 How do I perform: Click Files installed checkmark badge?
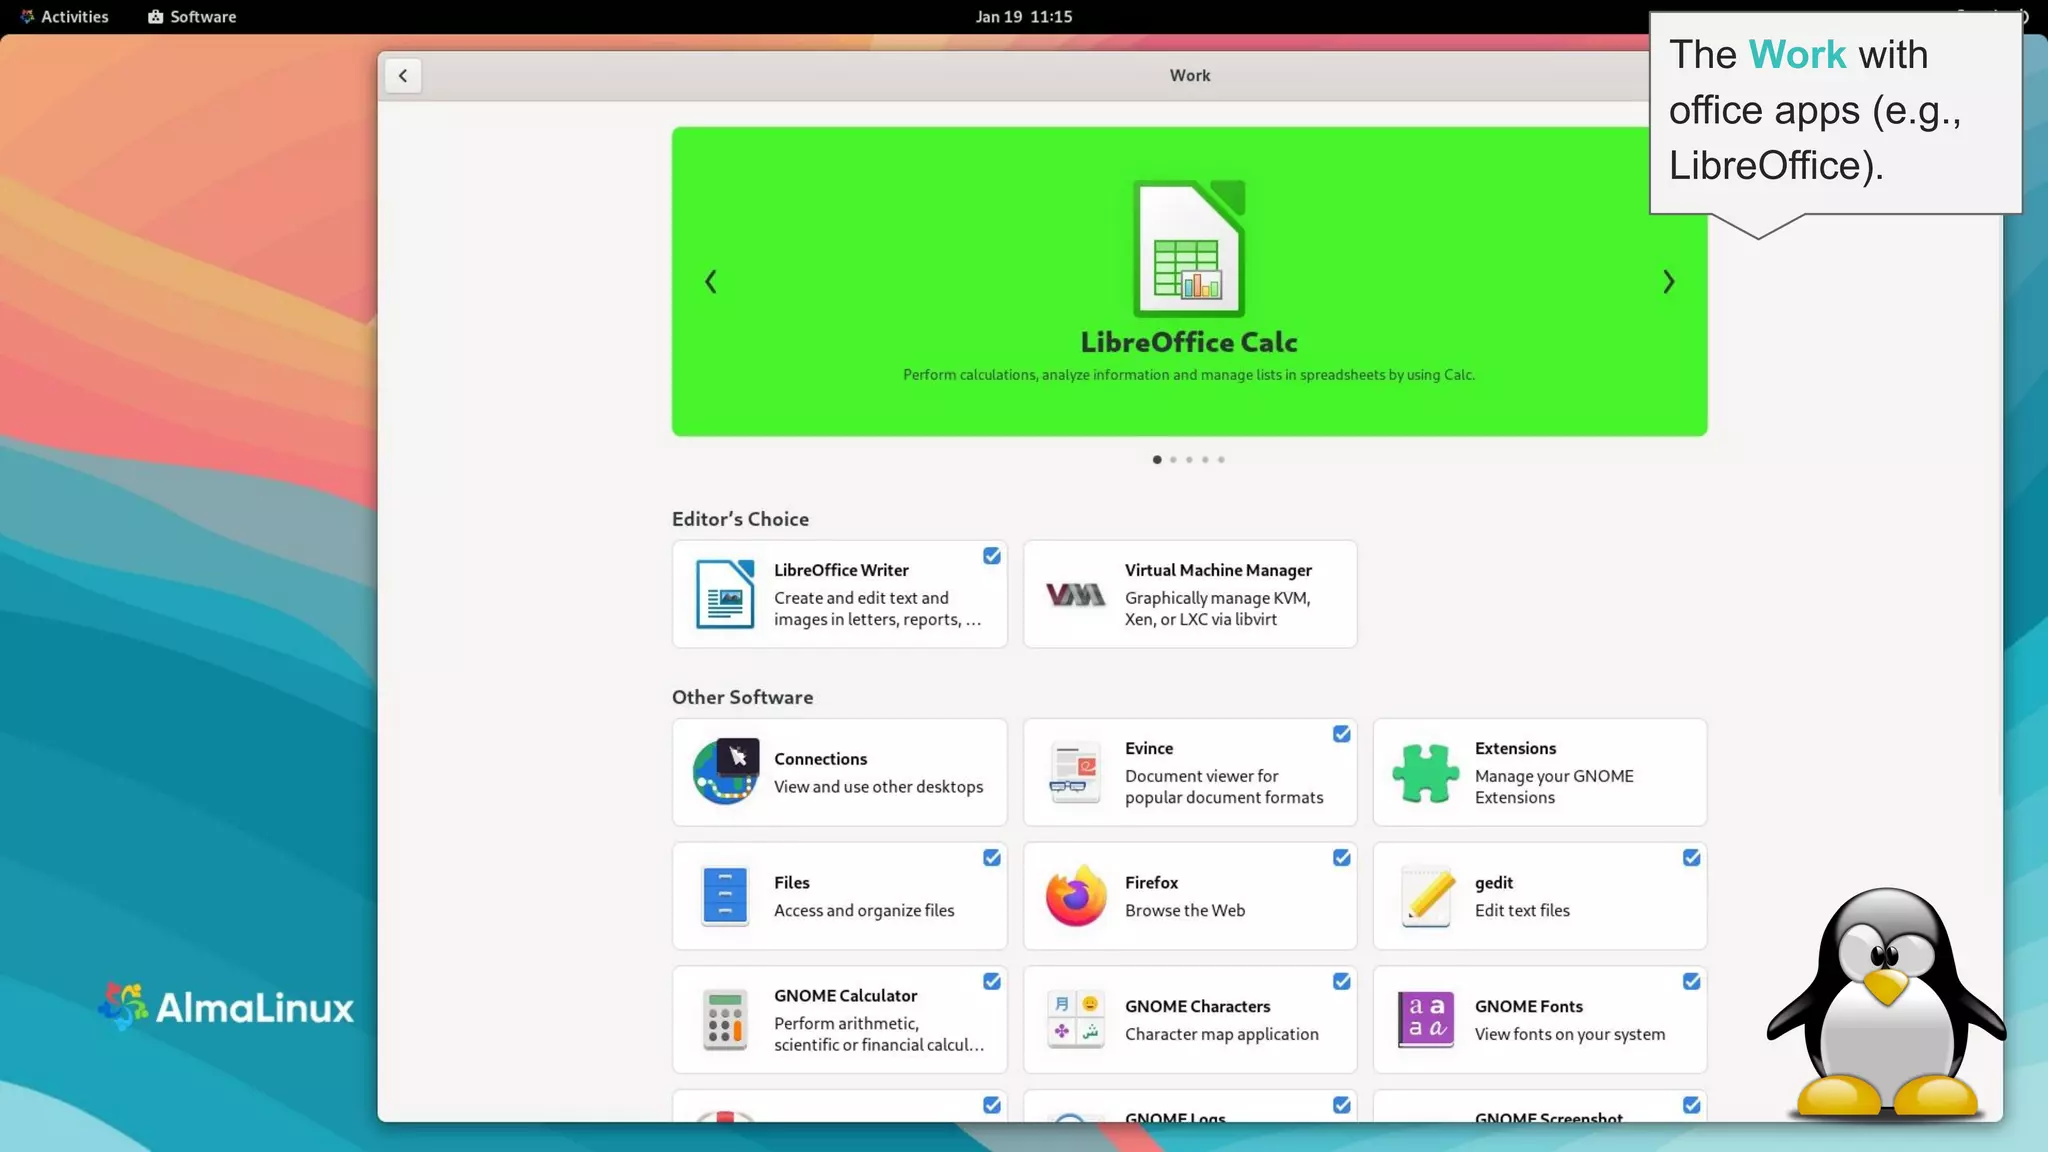coord(992,858)
